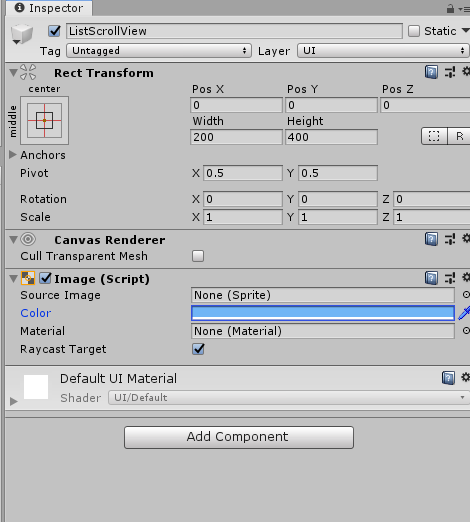The width and height of the screenshot is (470, 522).
Task: Open the anchor presets box
Action: pos(44,120)
